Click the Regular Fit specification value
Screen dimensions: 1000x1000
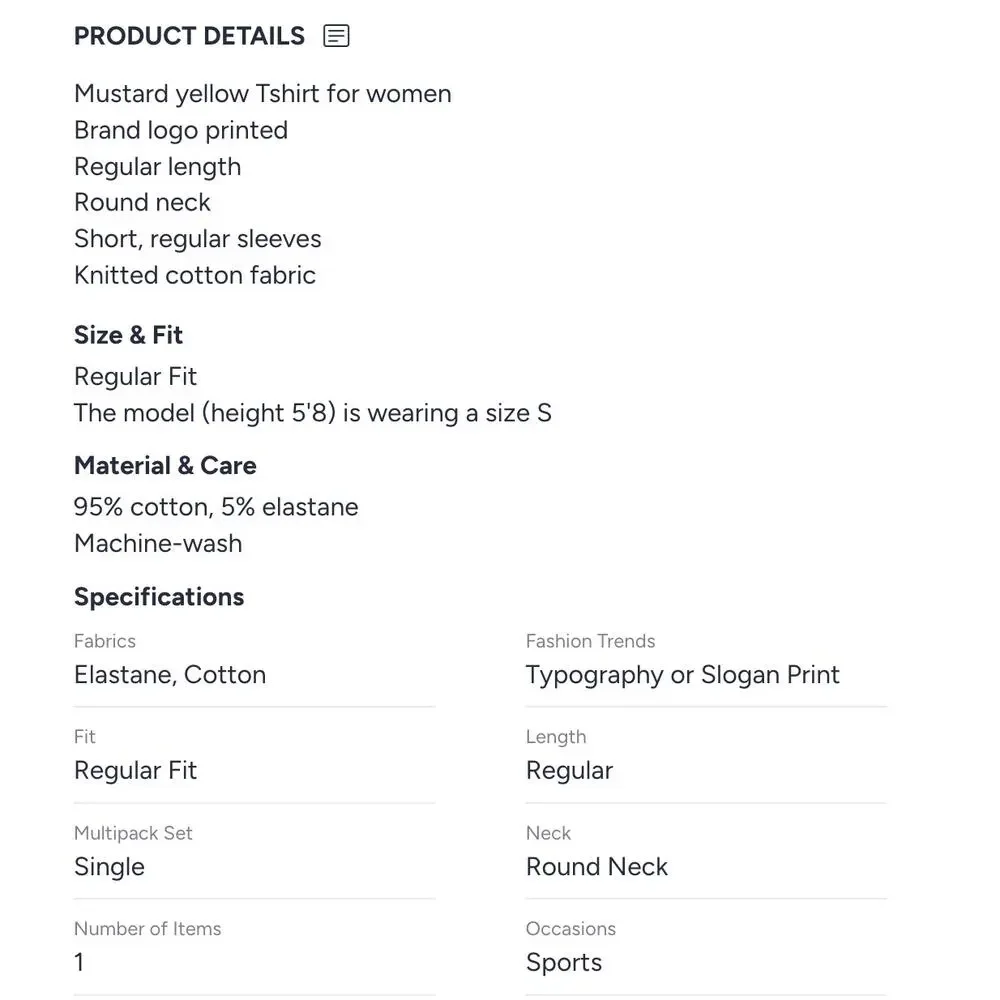click(135, 770)
